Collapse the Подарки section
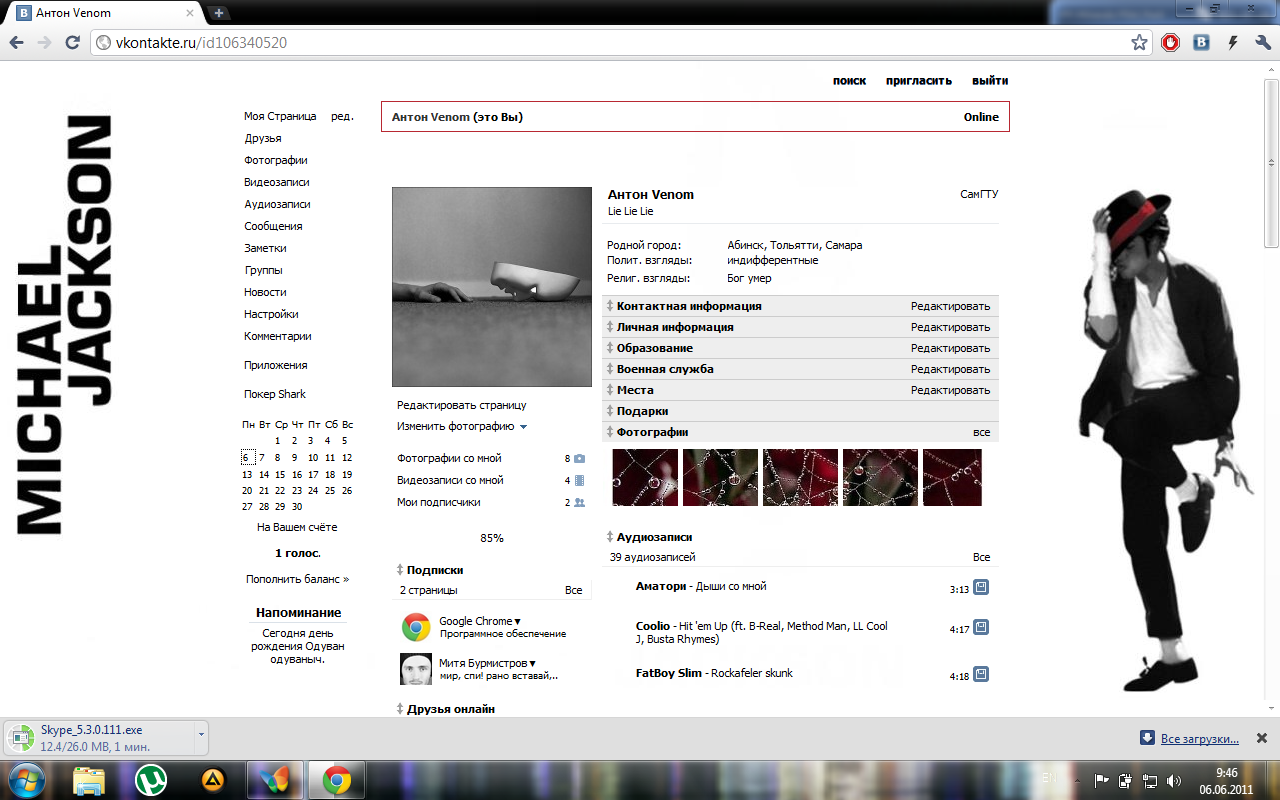This screenshot has height=800, width=1280. coord(610,411)
